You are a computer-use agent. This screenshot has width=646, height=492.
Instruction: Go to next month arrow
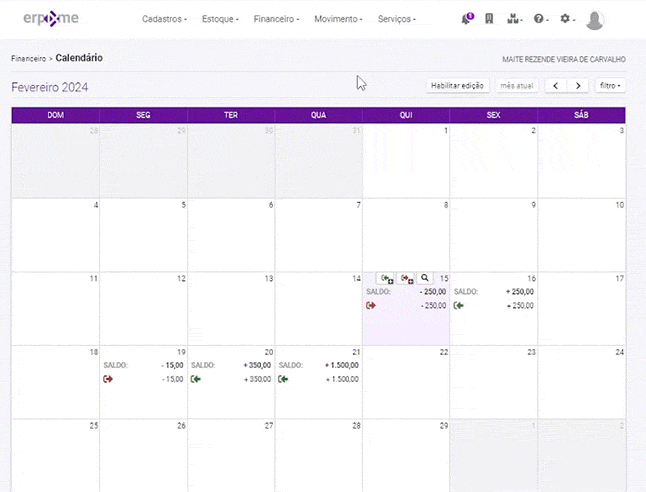coord(578,86)
